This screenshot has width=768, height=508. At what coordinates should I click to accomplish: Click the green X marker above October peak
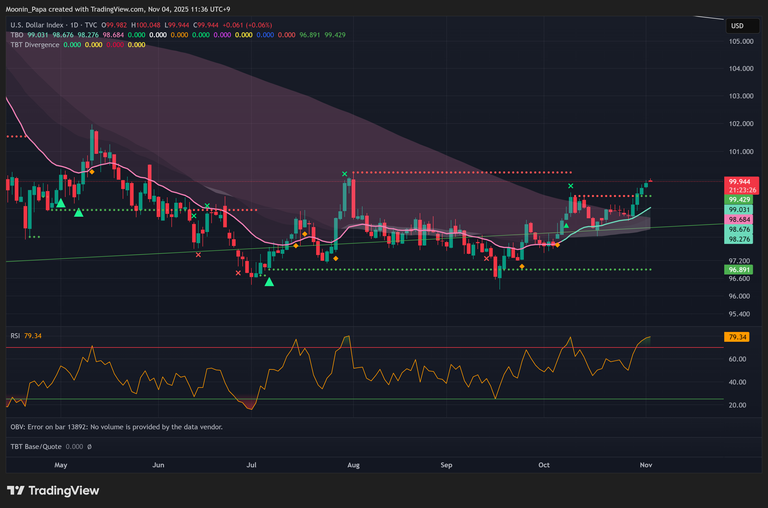(x=571, y=187)
